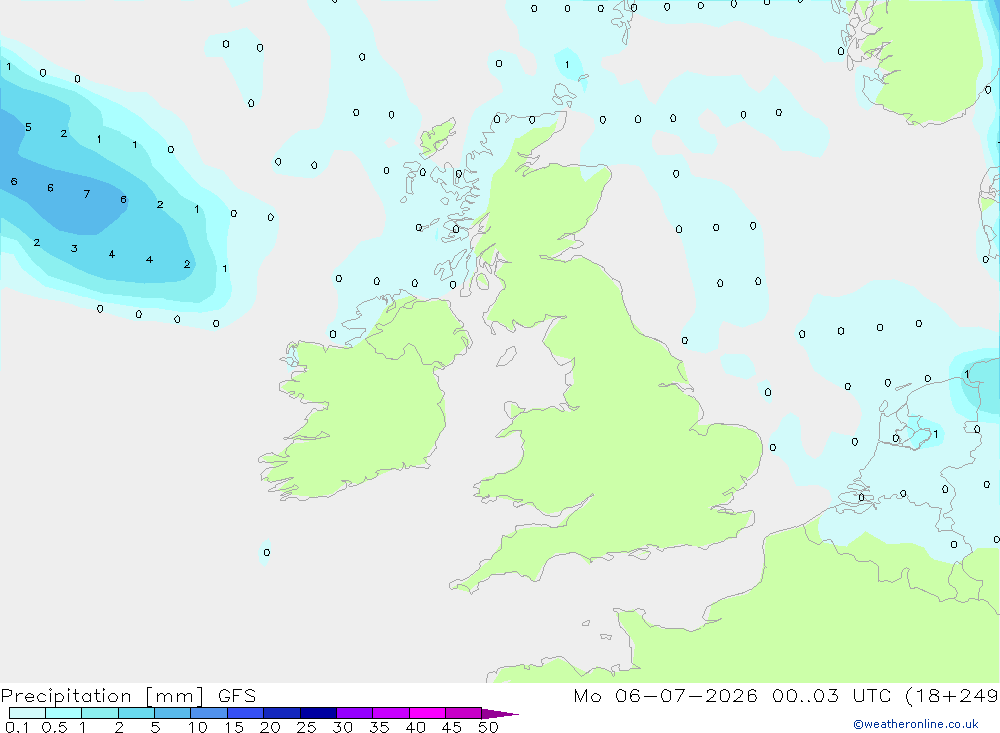The height and width of the screenshot is (733, 1000).
Task: Click the "15" legend scale label
Action: pos(233,727)
